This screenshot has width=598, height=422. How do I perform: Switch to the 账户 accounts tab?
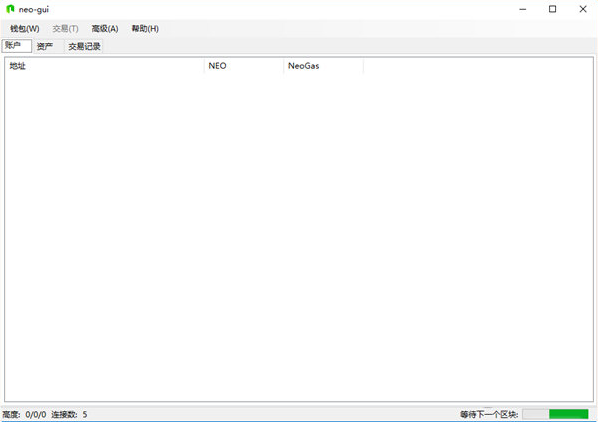(16, 46)
